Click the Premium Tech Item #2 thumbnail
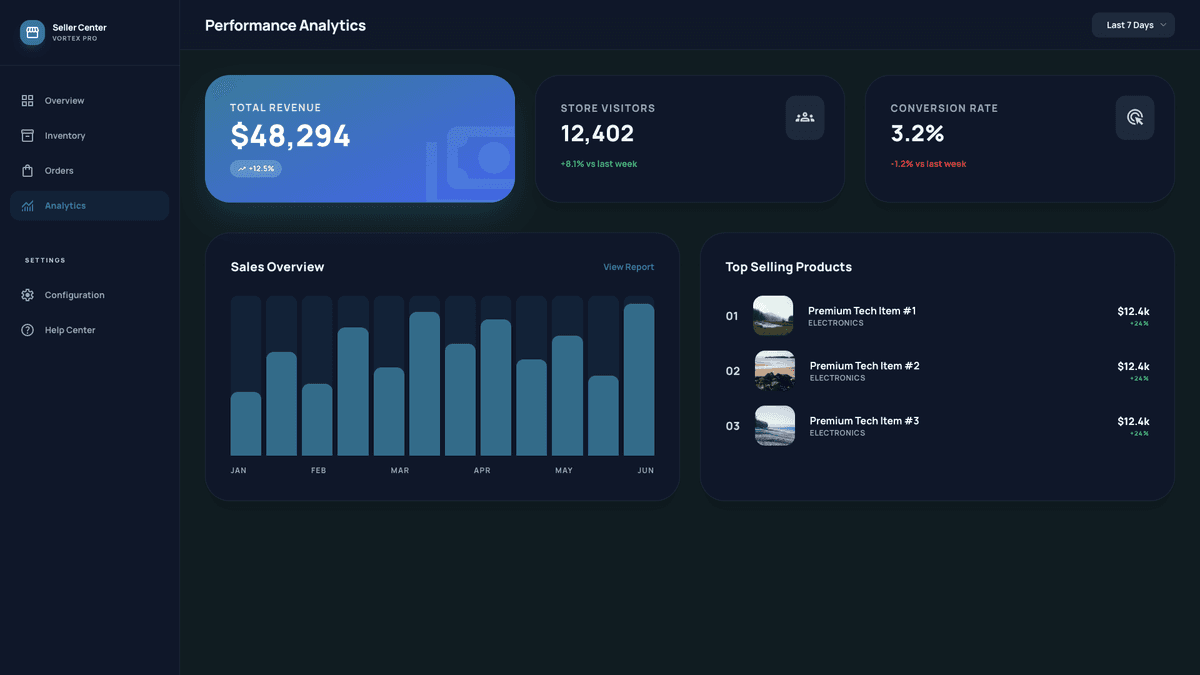 click(x=774, y=370)
